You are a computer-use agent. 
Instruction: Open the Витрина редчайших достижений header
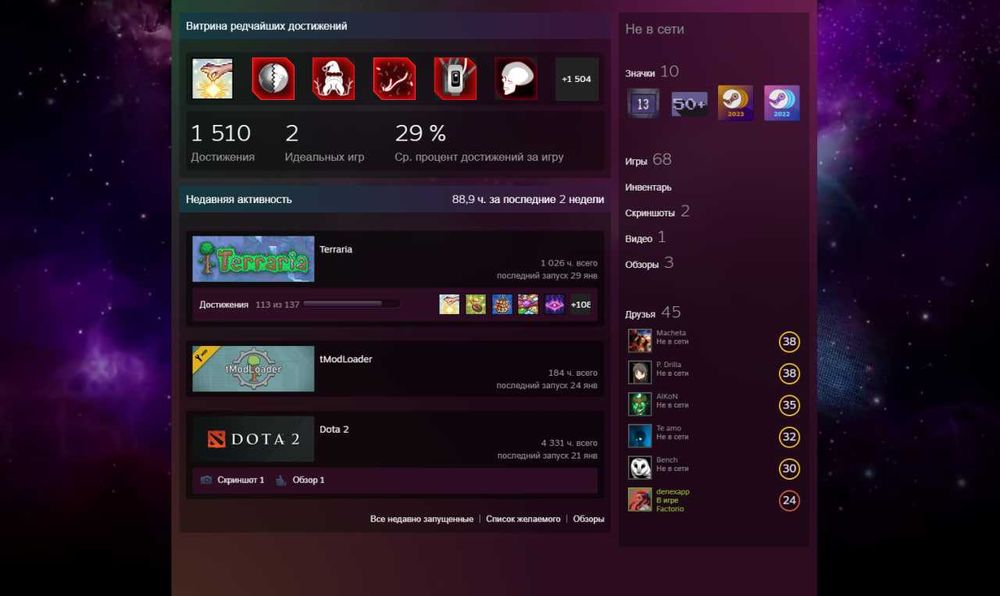point(267,26)
